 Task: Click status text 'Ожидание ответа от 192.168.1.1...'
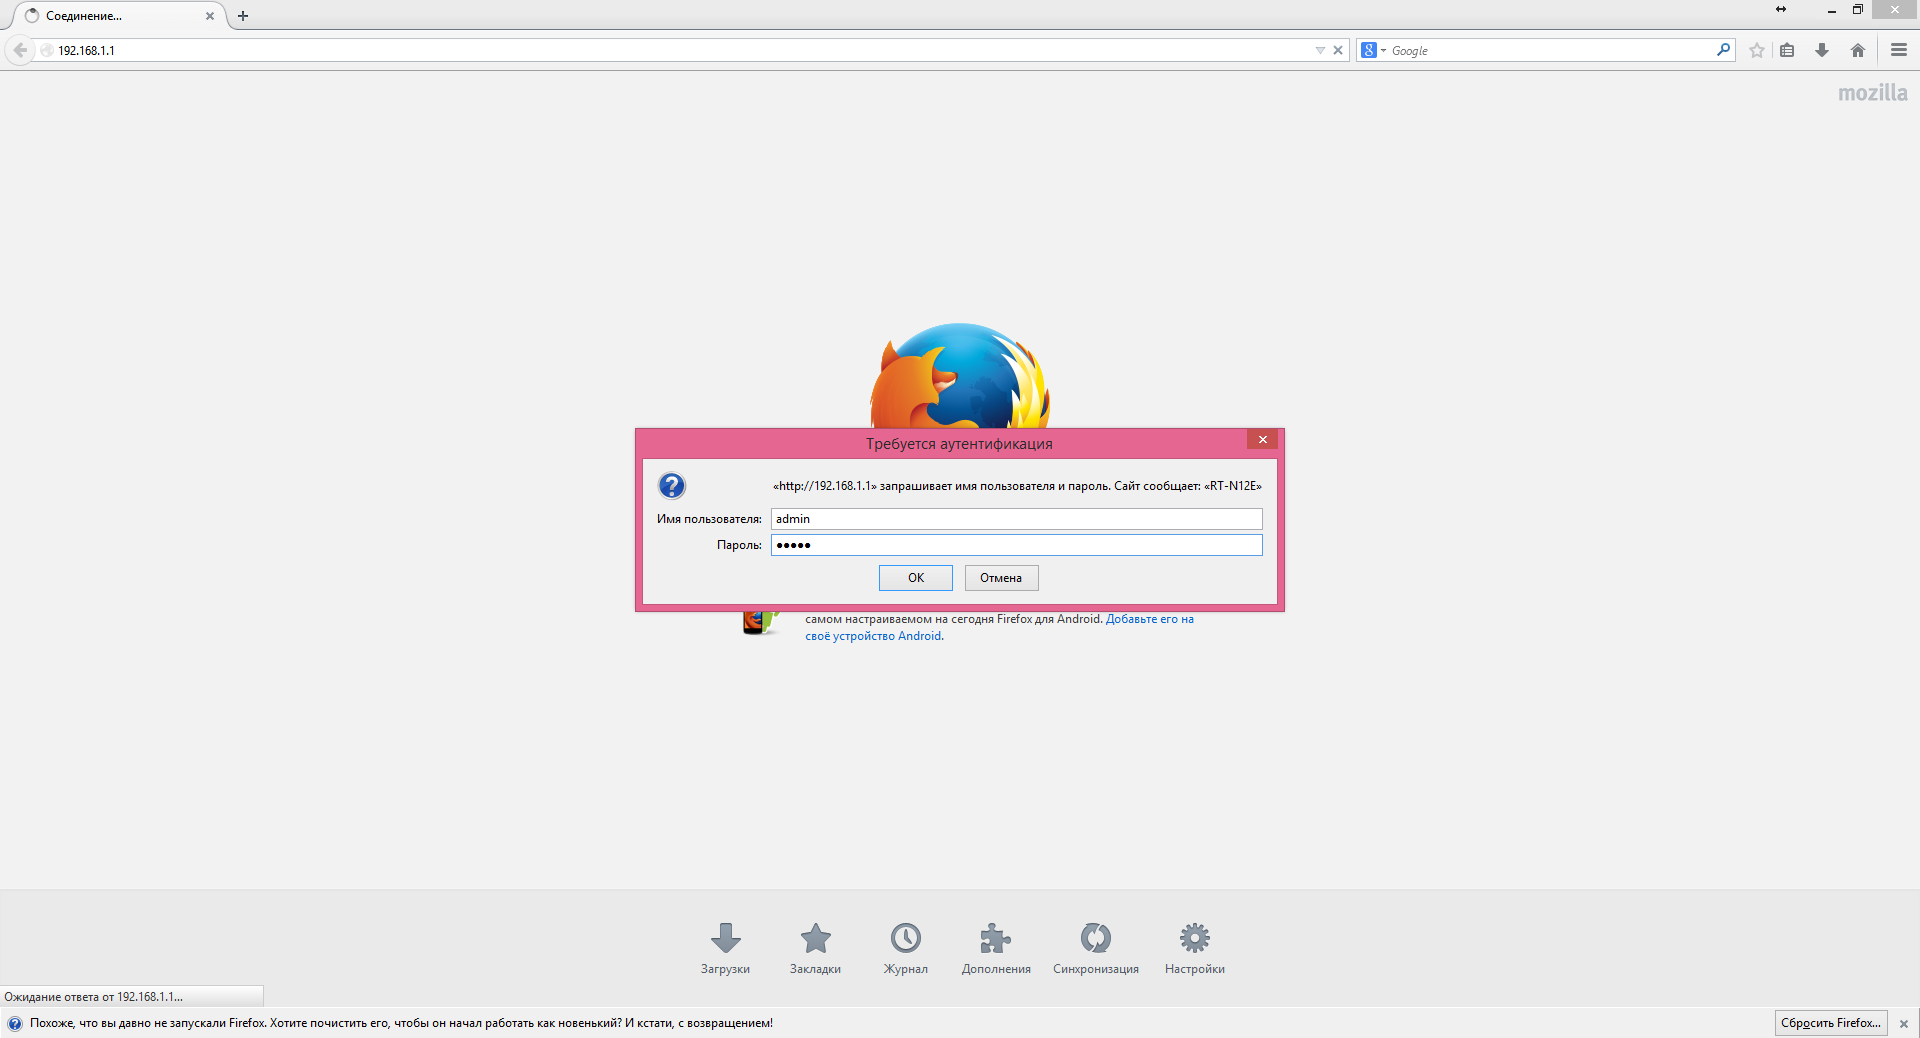click(94, 997)
